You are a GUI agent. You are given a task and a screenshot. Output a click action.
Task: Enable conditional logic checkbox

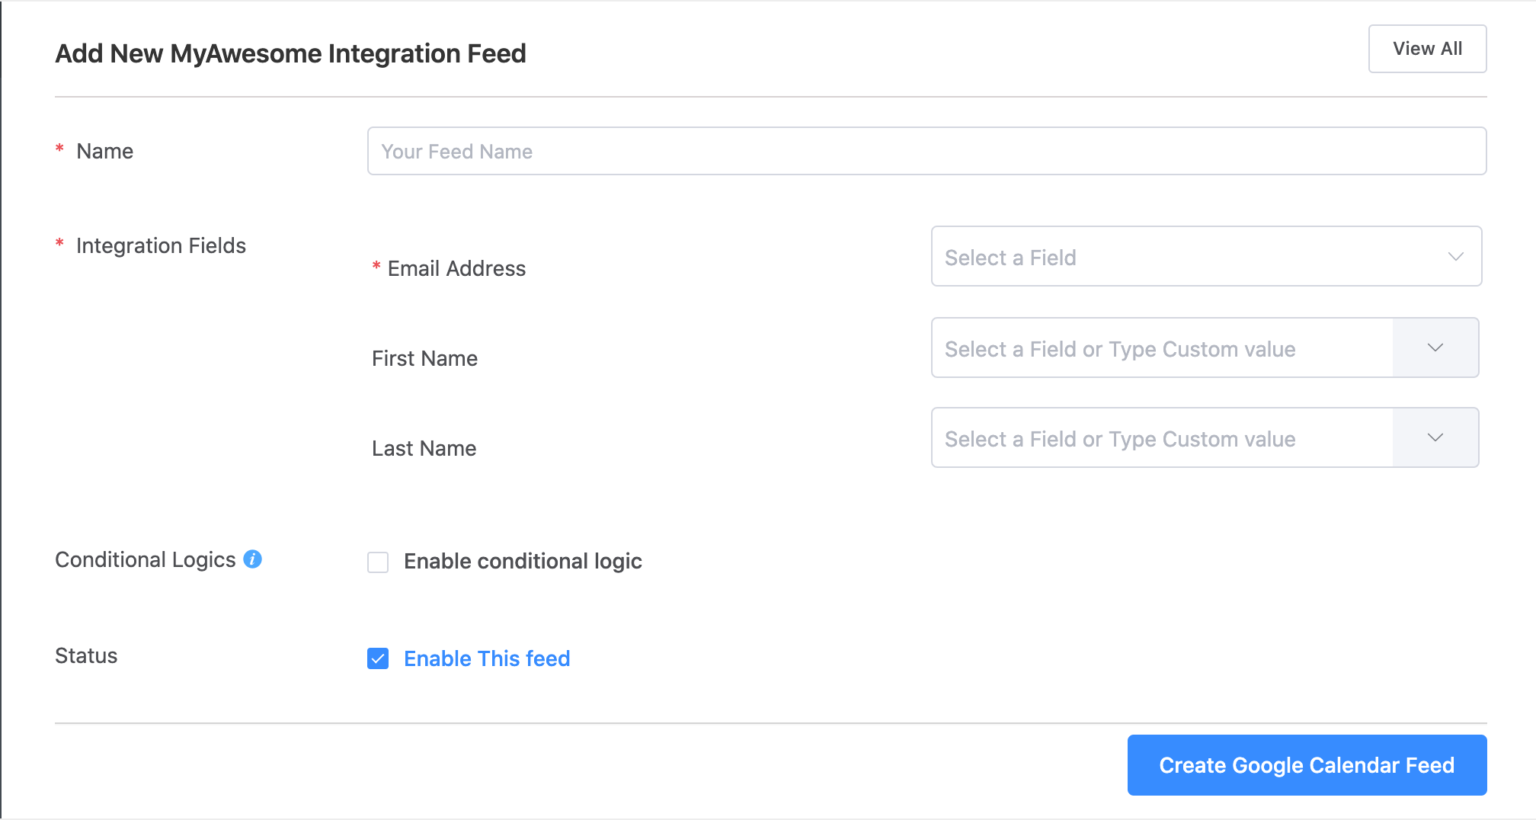tap(378, 562)
